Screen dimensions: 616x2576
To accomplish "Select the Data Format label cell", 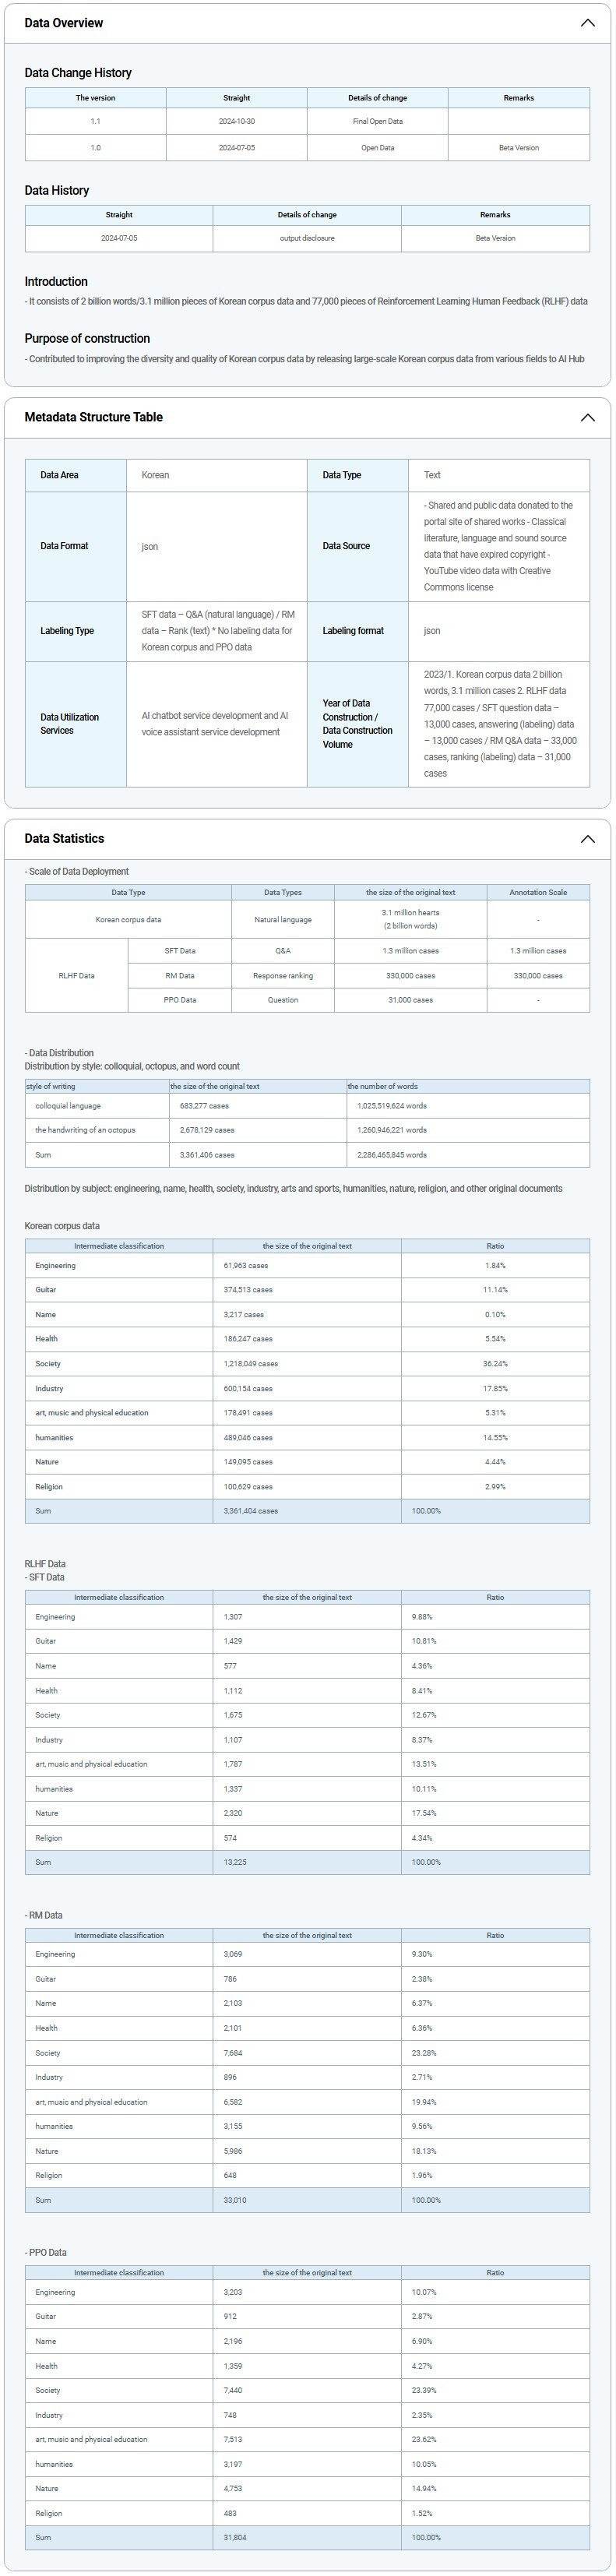I will [x=64, y=546].
